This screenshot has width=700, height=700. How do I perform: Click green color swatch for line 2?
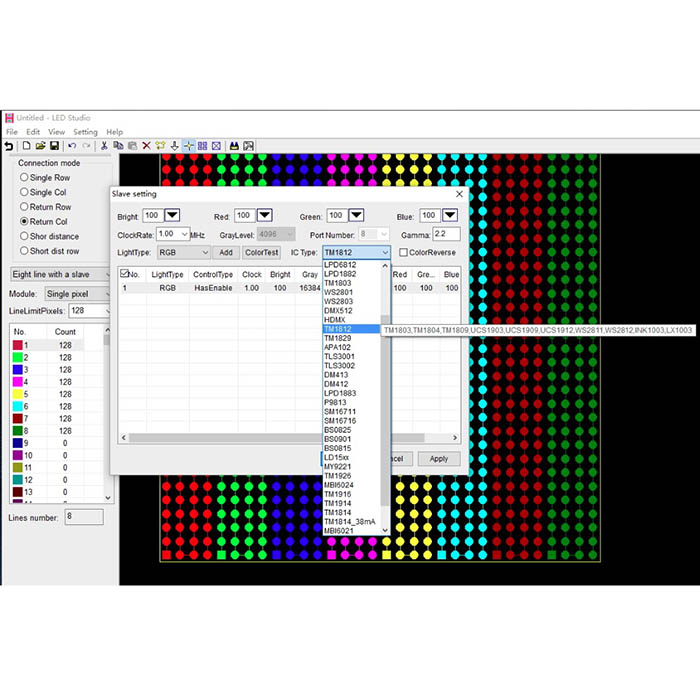17,357
